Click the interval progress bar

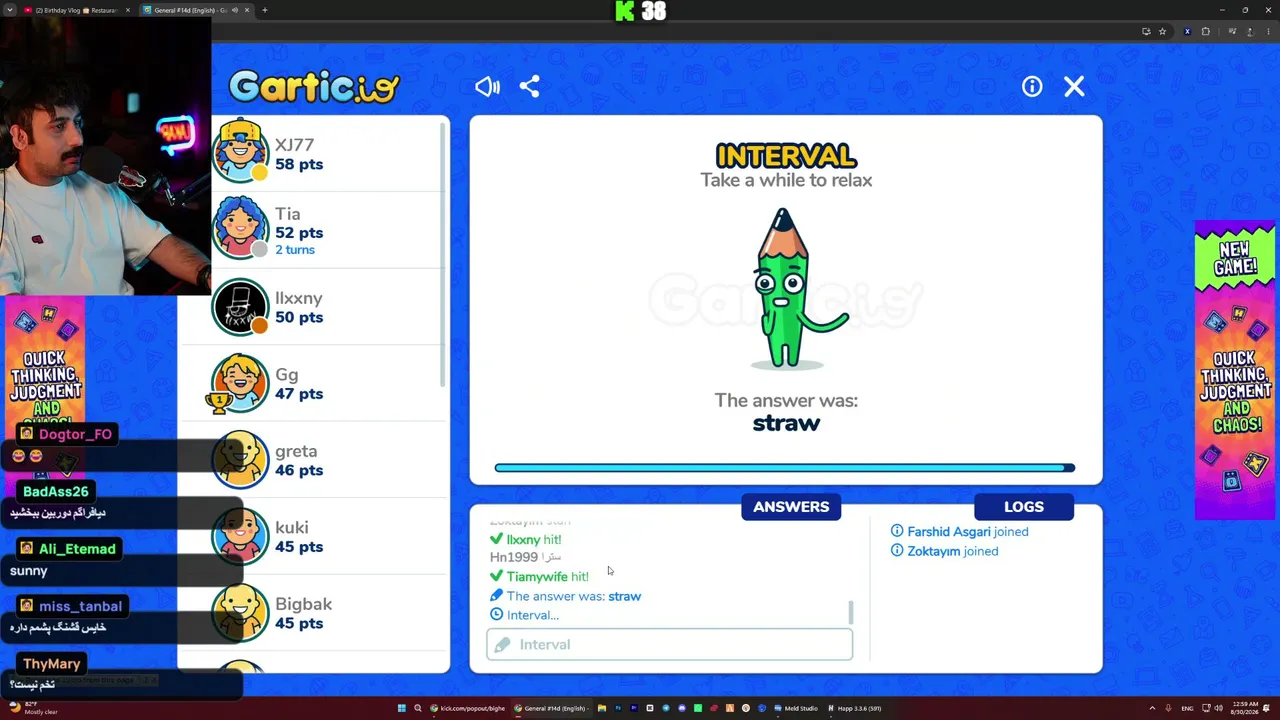(x=785, y=468)
